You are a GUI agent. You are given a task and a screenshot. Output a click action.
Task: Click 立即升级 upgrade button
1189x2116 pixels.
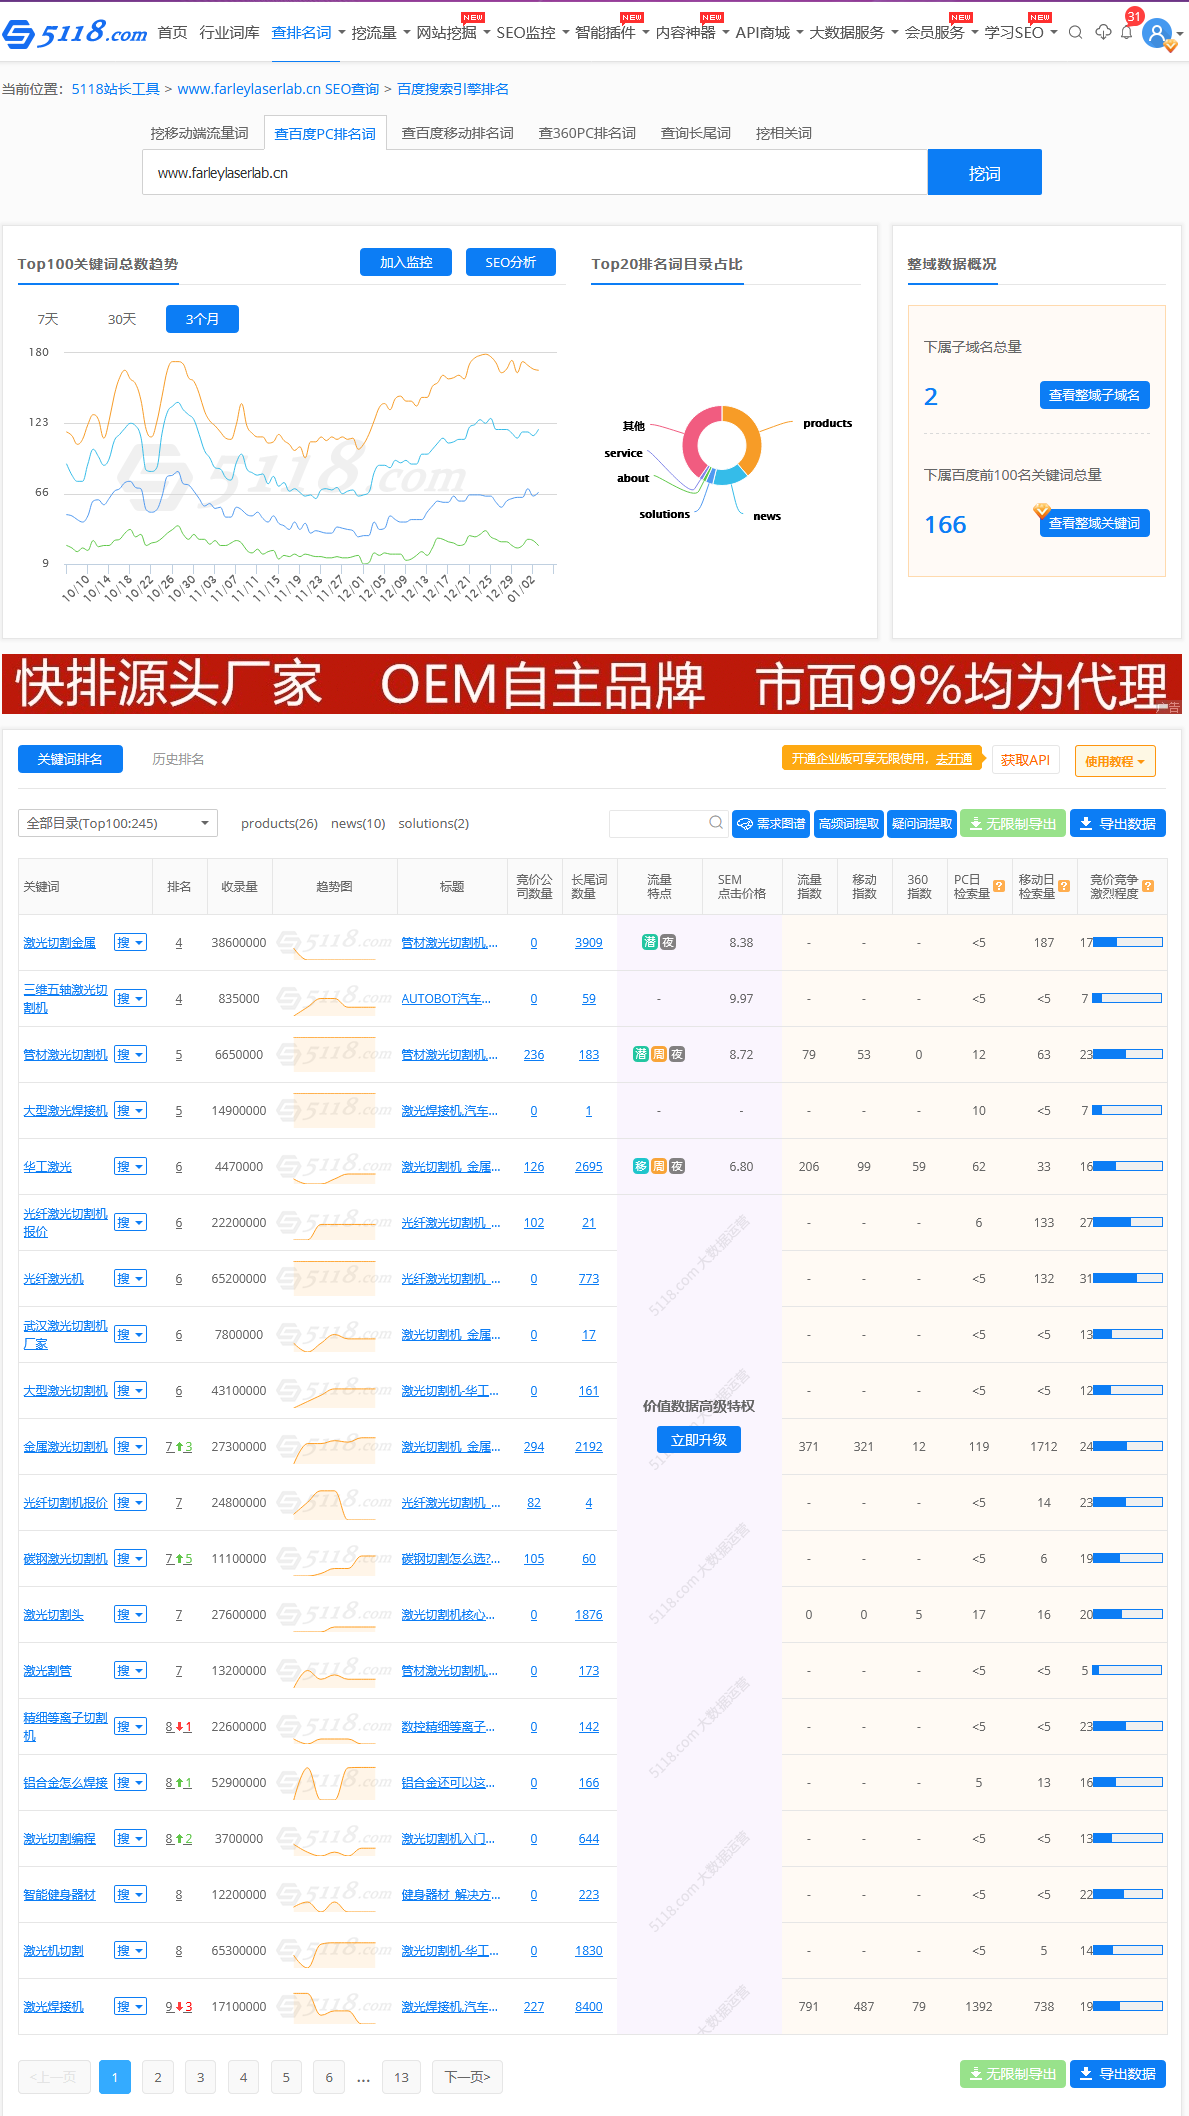(x=698, y=1440)
